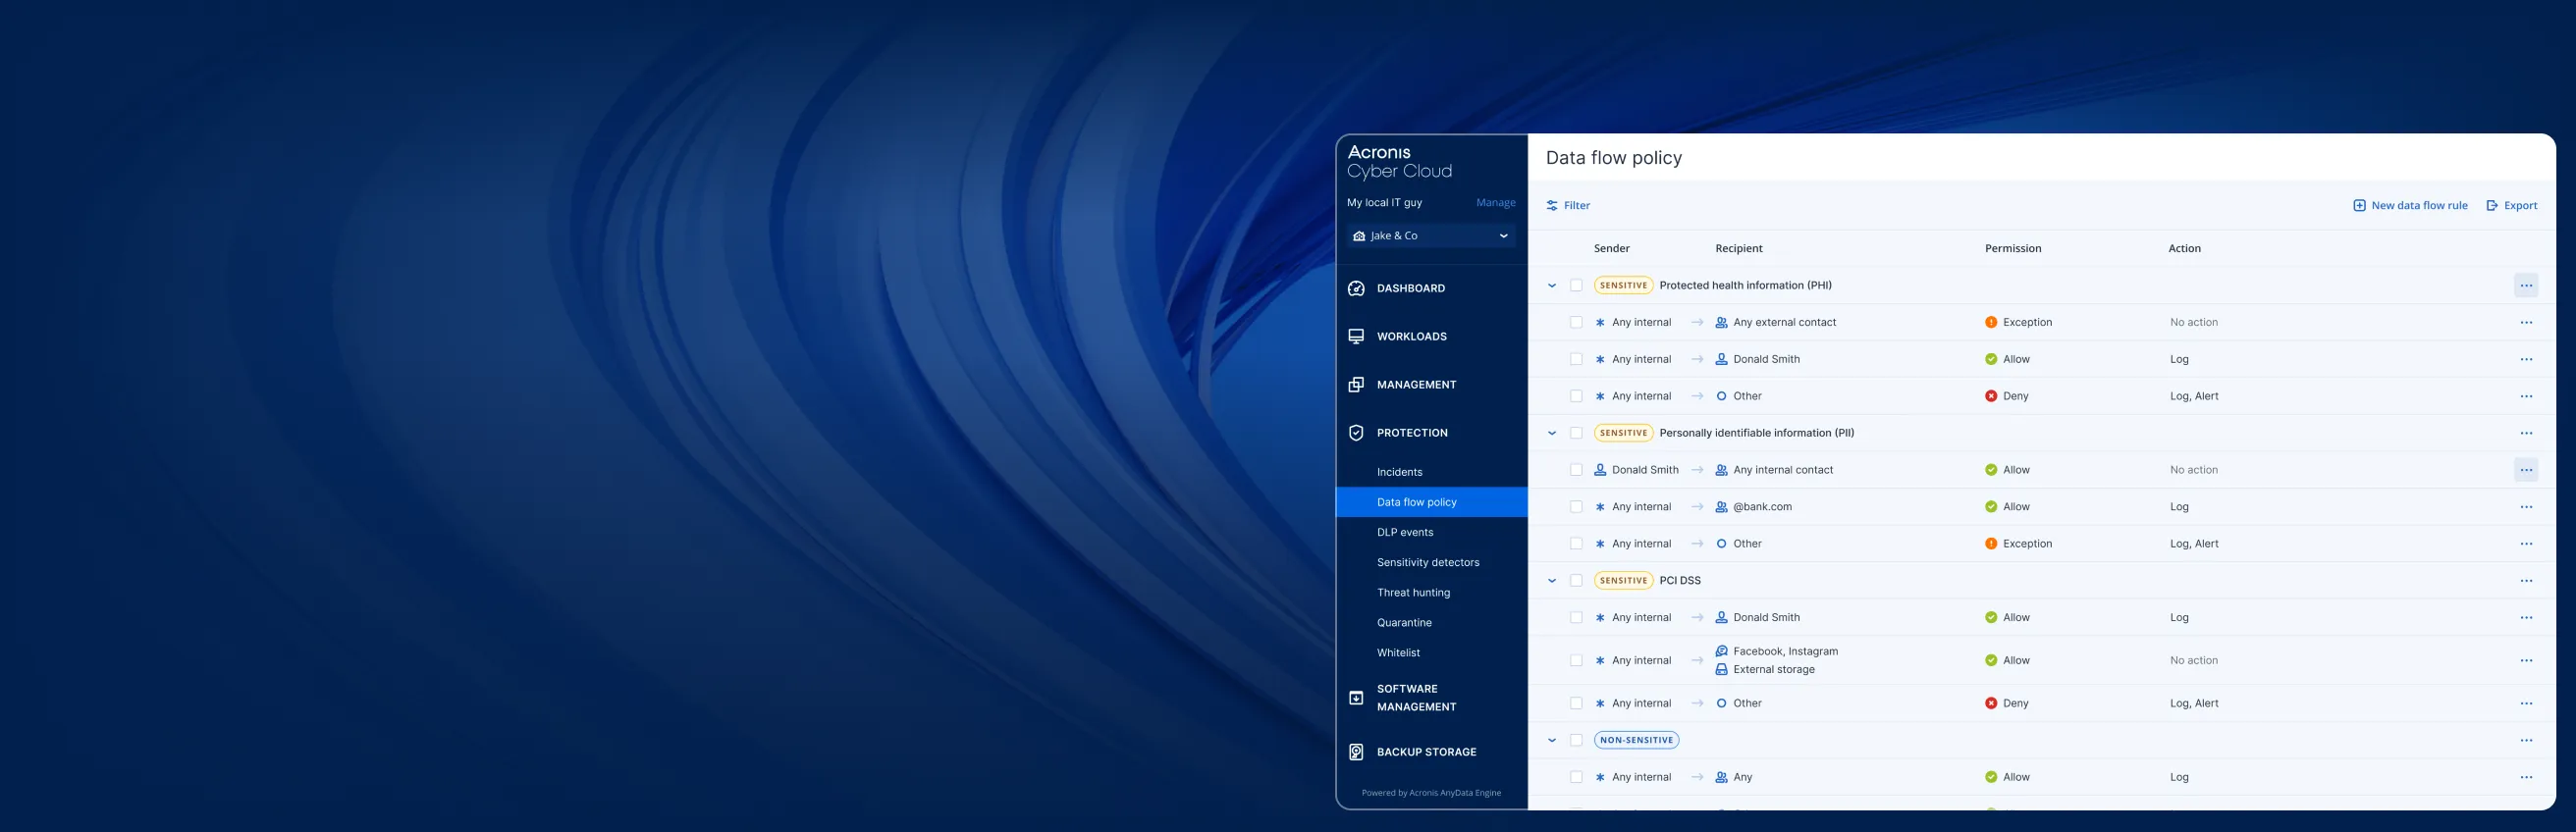
Task: Click the Manage link
Action: coord(1495,203)
